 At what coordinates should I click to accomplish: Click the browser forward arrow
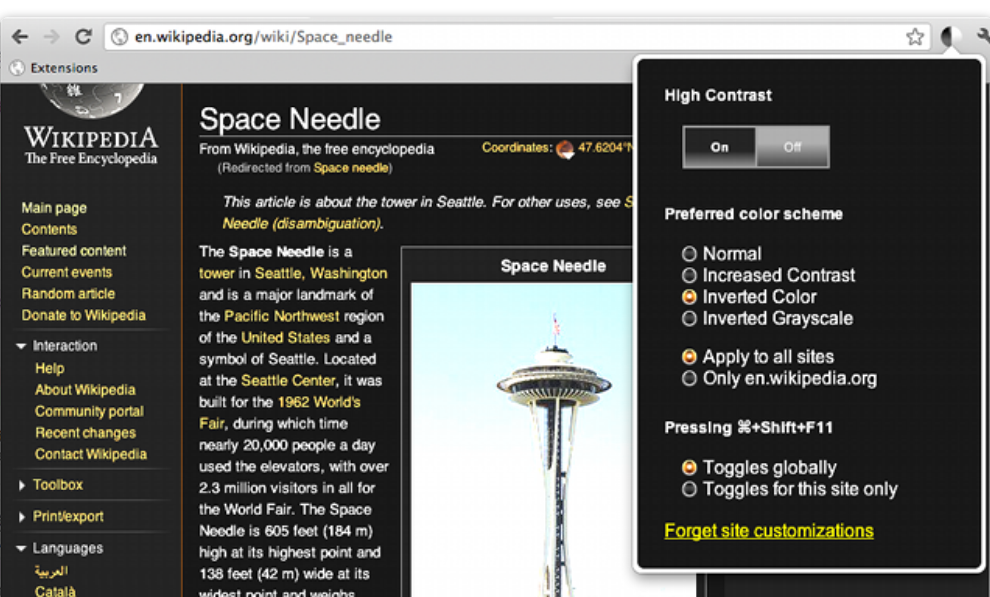click(x=51, y=37)
